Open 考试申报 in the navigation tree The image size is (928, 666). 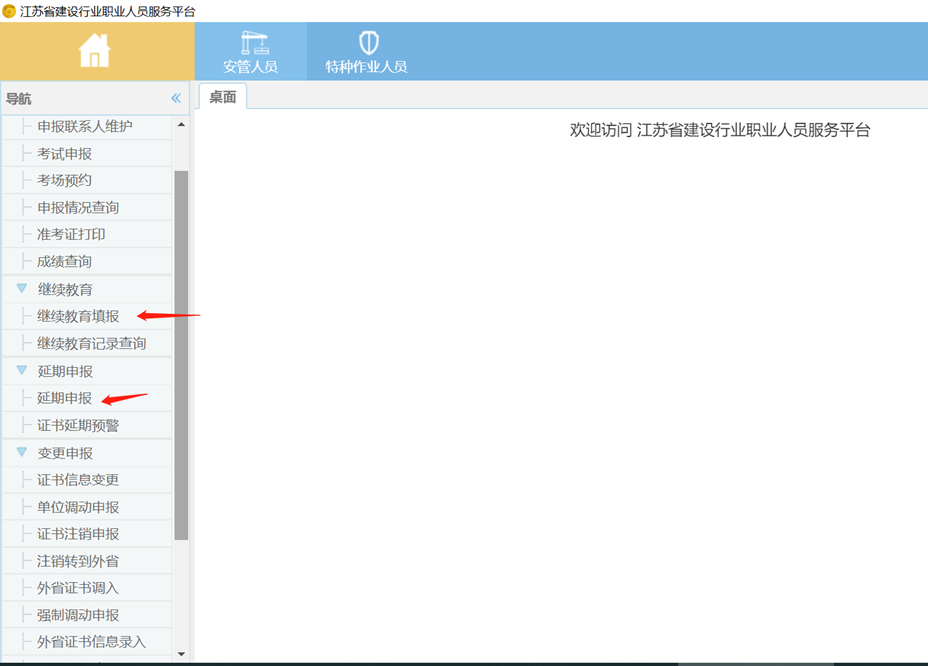pos(65,154)
